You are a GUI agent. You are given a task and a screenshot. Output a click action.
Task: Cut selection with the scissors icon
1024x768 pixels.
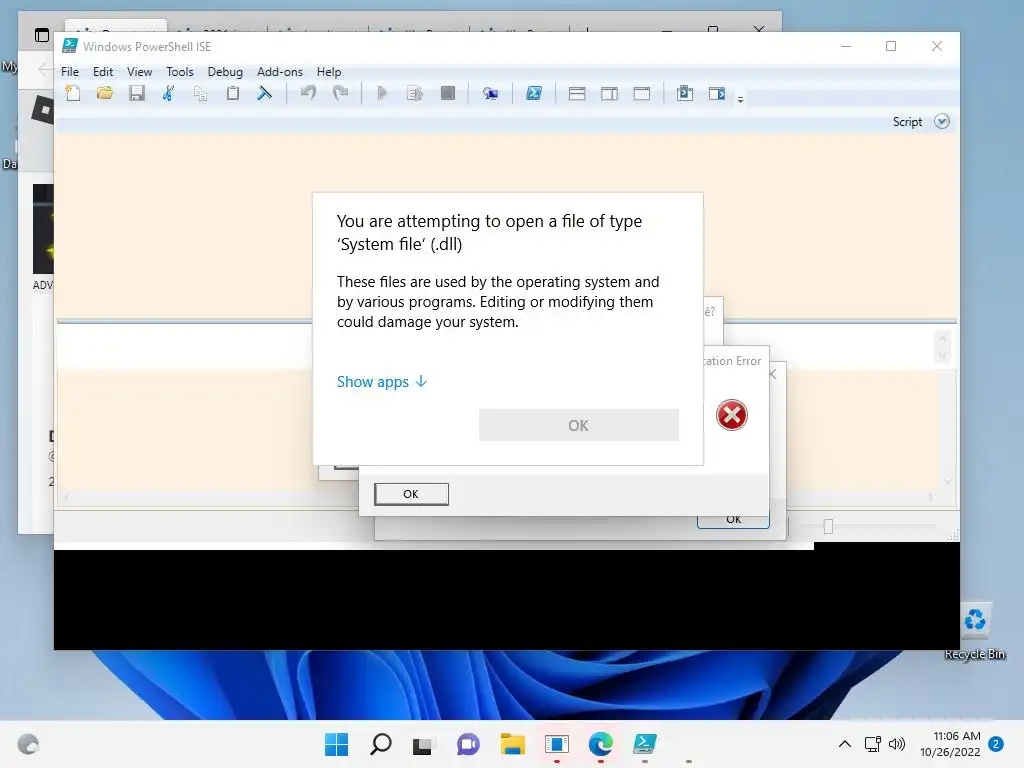tap(168, 93)
